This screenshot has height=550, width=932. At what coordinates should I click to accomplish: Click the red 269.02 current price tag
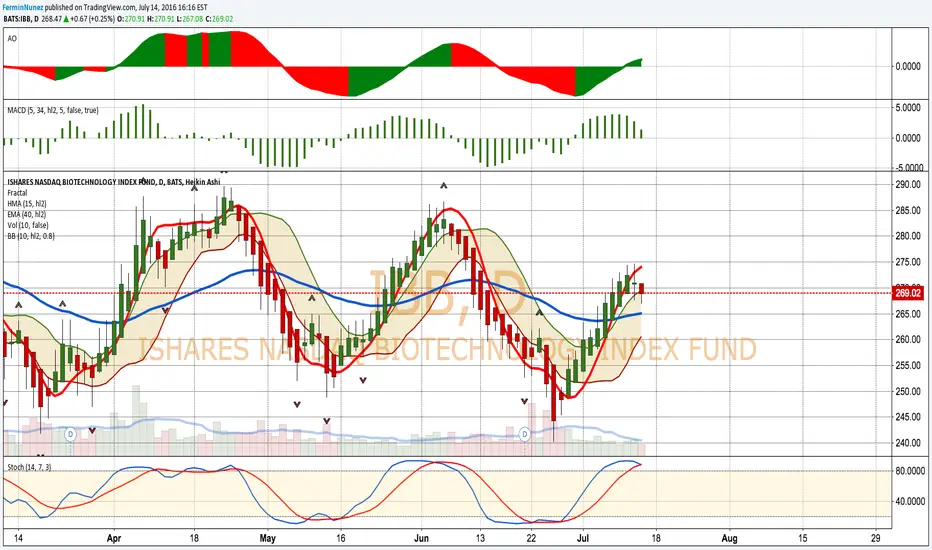908,293
